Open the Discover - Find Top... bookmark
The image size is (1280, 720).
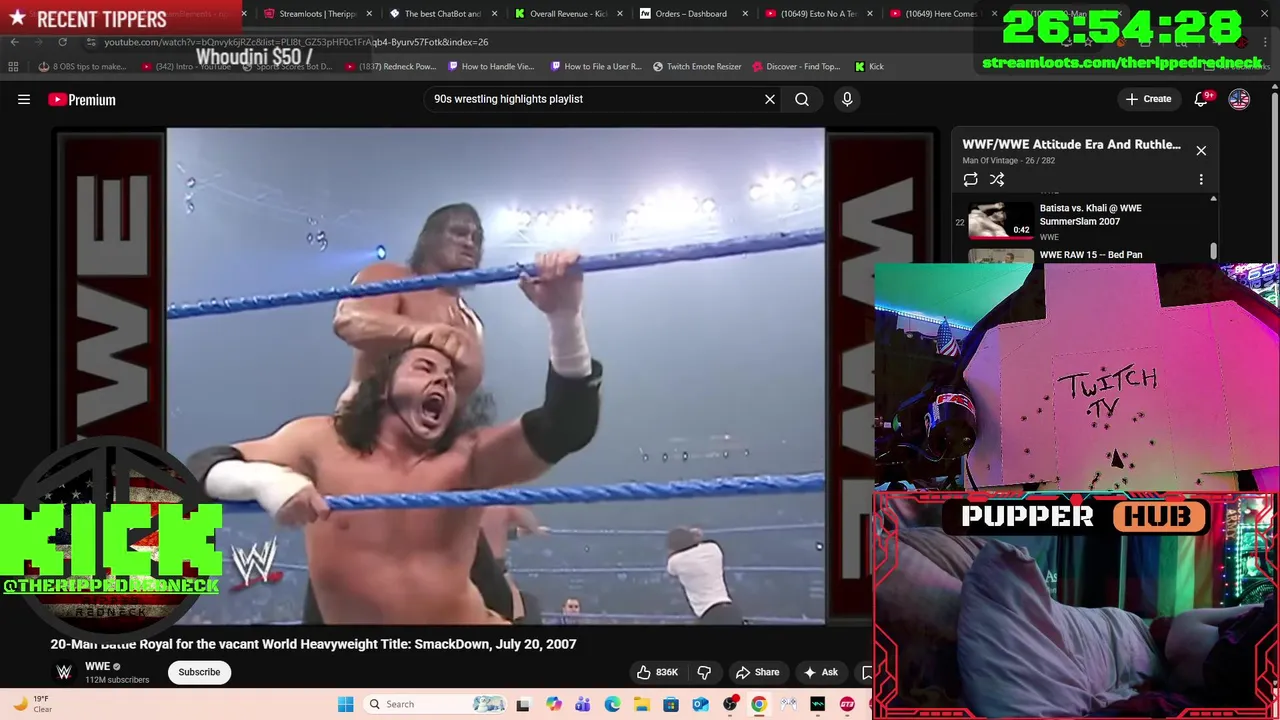pyautogui.click(x=796, y=67)
